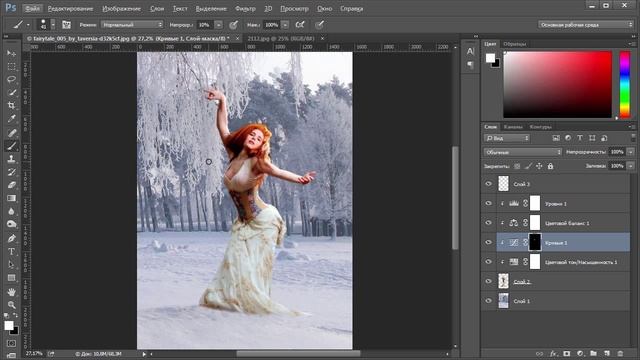Select the Gradient tool
The width and height of the screenshot is (640, 360).
tap(11, 198)
